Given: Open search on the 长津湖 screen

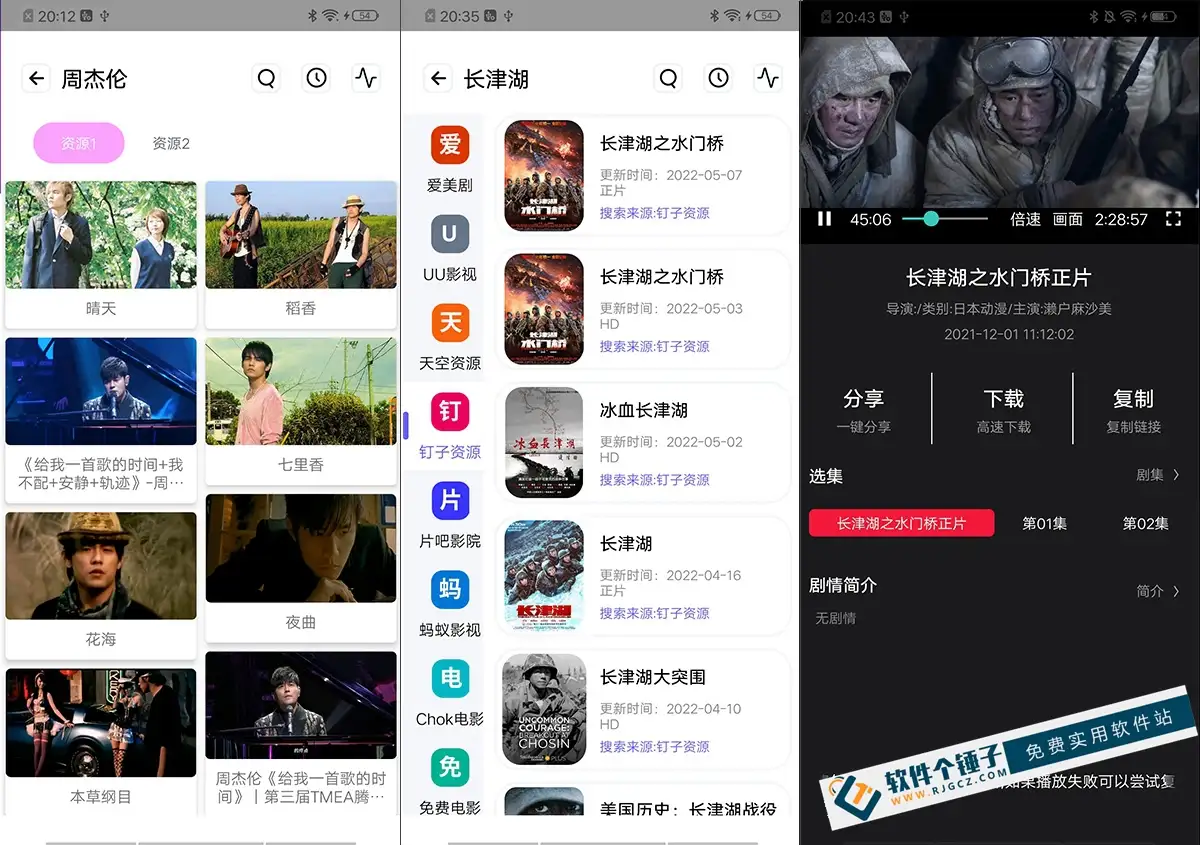Looking at the screenshot, I should tap(668, 78).
